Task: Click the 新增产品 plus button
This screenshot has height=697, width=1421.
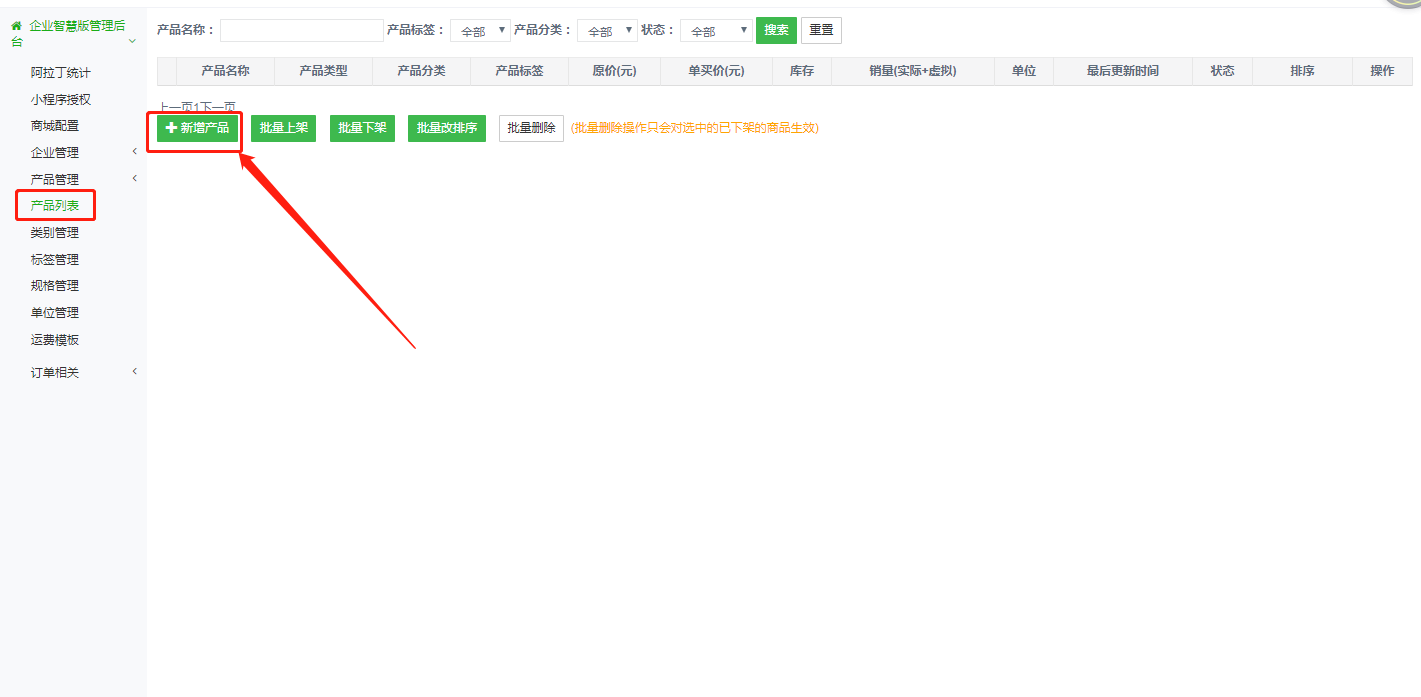Action: click(197, 128)
